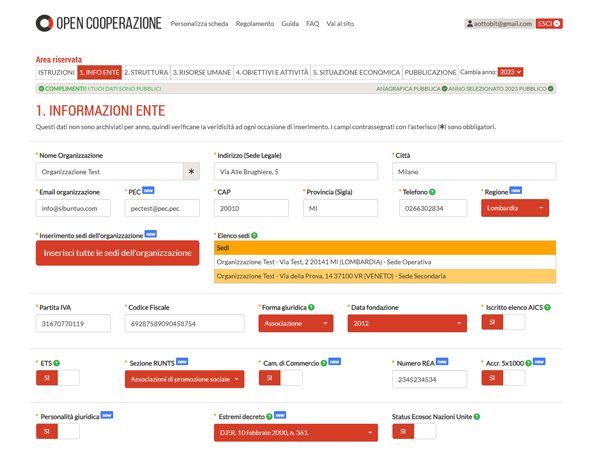Expand the Sezione RUNTS dropdown
Viewport: 600px width, 450px height.
point(184,379)
